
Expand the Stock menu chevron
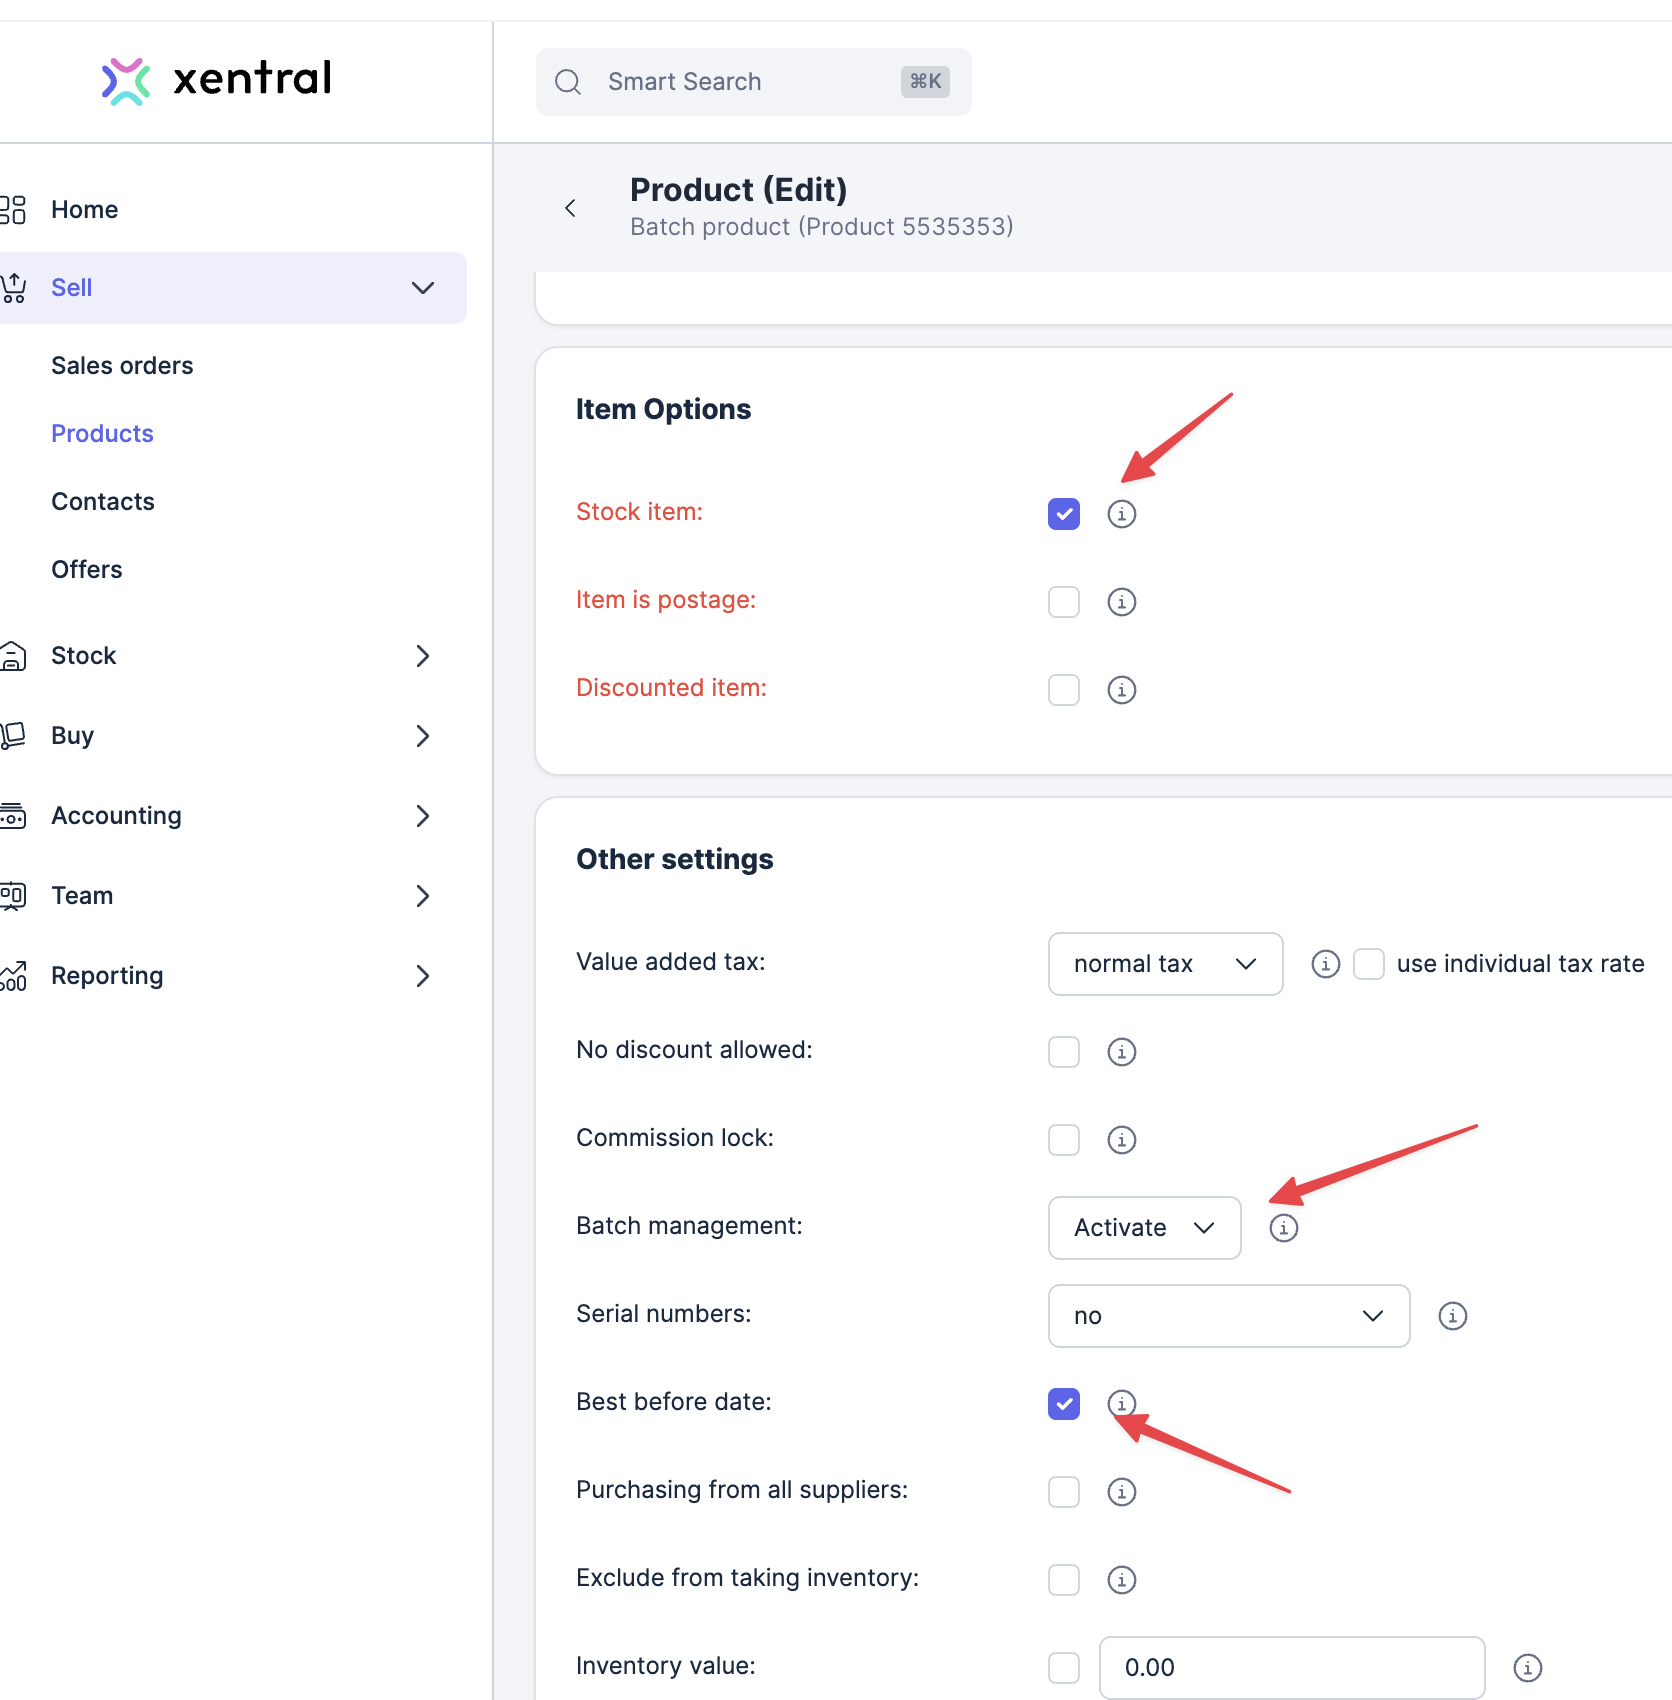click(423, 656)
